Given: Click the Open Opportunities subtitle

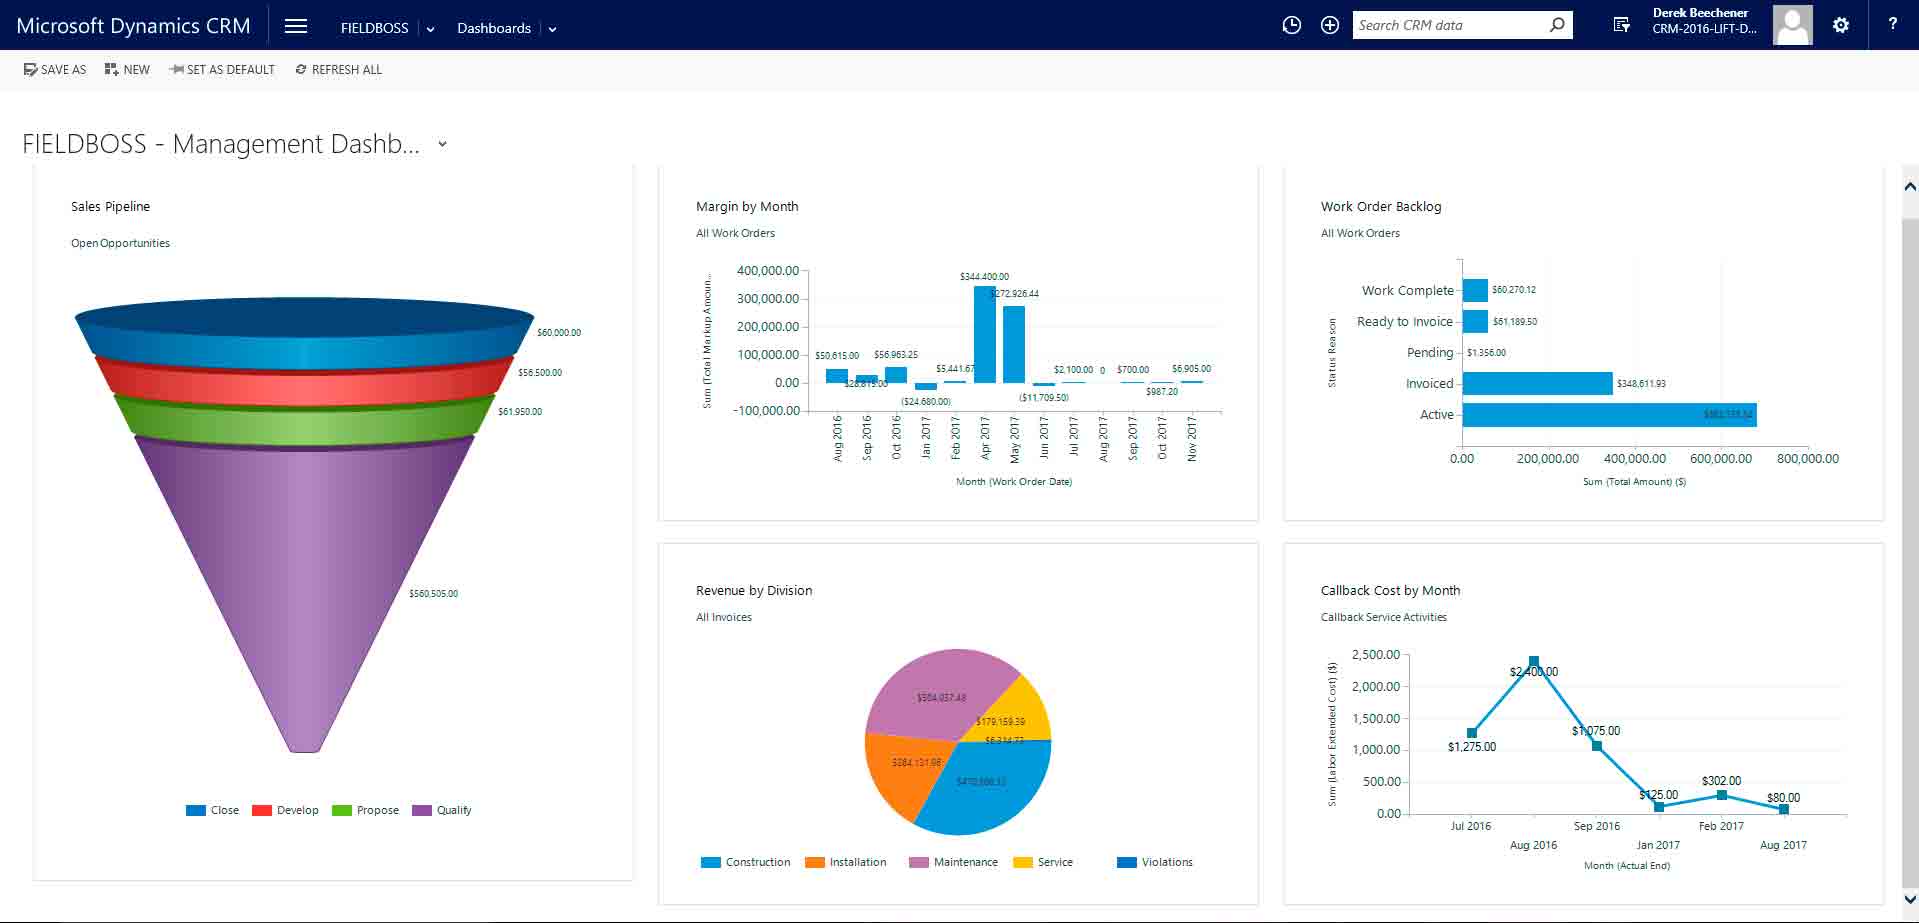Looking at the screenshot, I should click(120, 243).
